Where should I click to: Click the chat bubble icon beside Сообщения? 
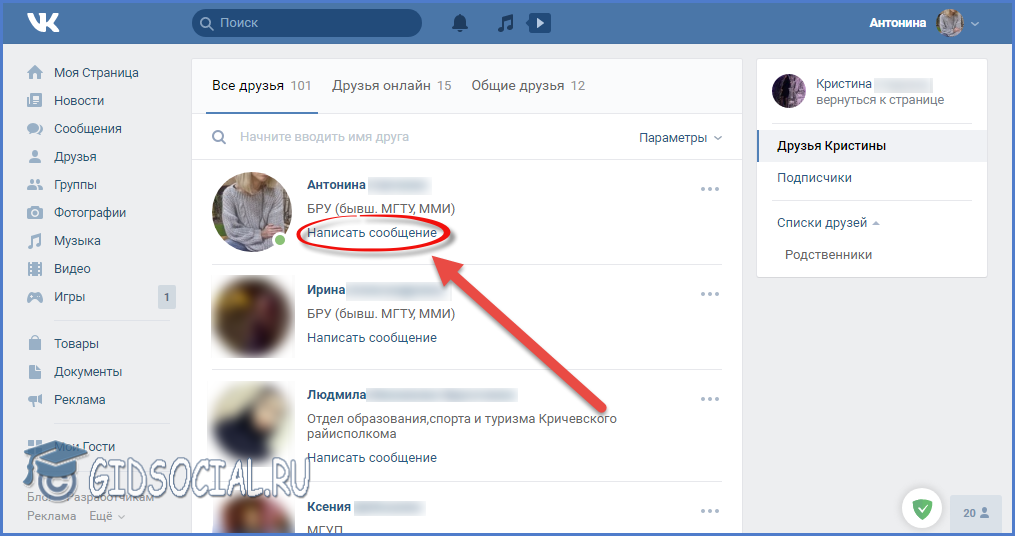35,128
